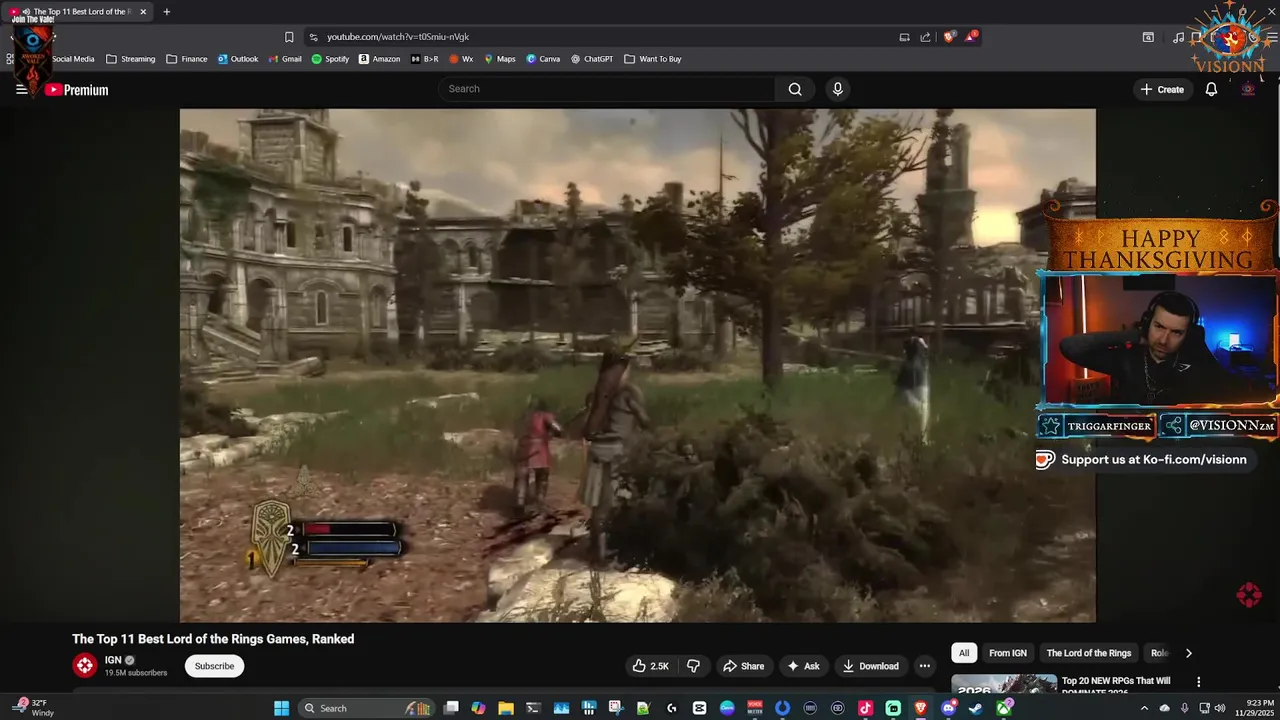Select The Lord of the Rings chip
1280x720 pixels.
tap(1089, 653)
